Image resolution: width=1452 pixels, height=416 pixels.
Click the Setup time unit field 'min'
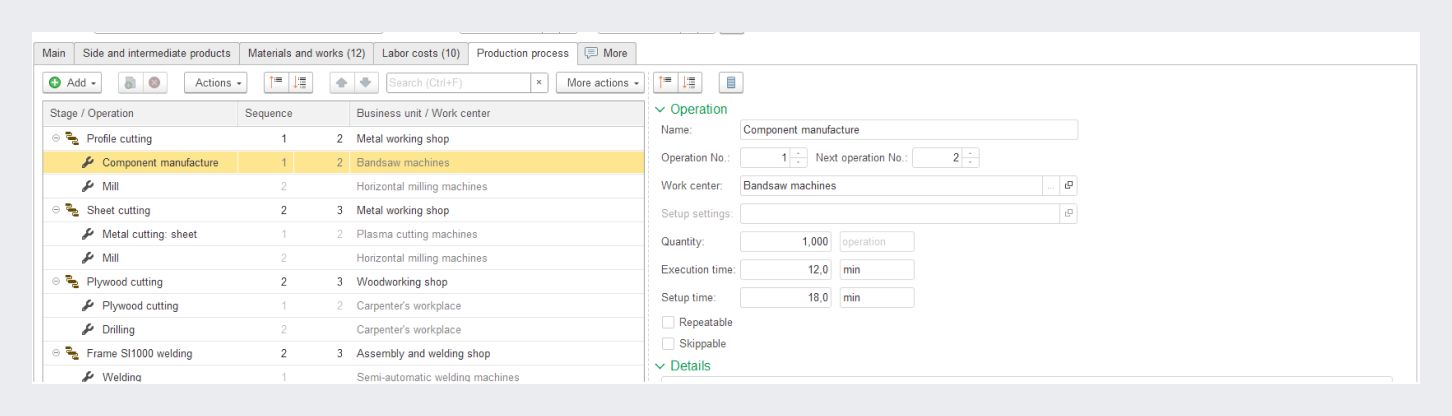[x=877, y=298]
